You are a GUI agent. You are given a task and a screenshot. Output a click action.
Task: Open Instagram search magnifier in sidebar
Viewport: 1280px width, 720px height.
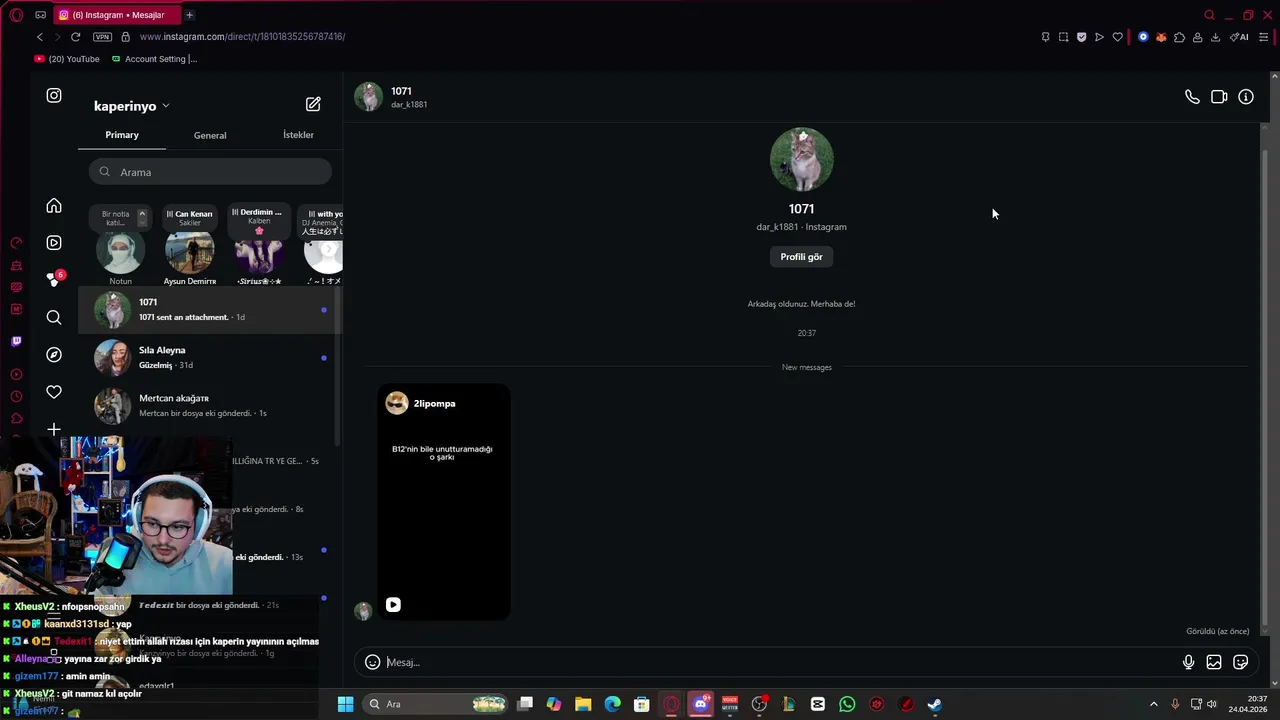tap(54, 318)
